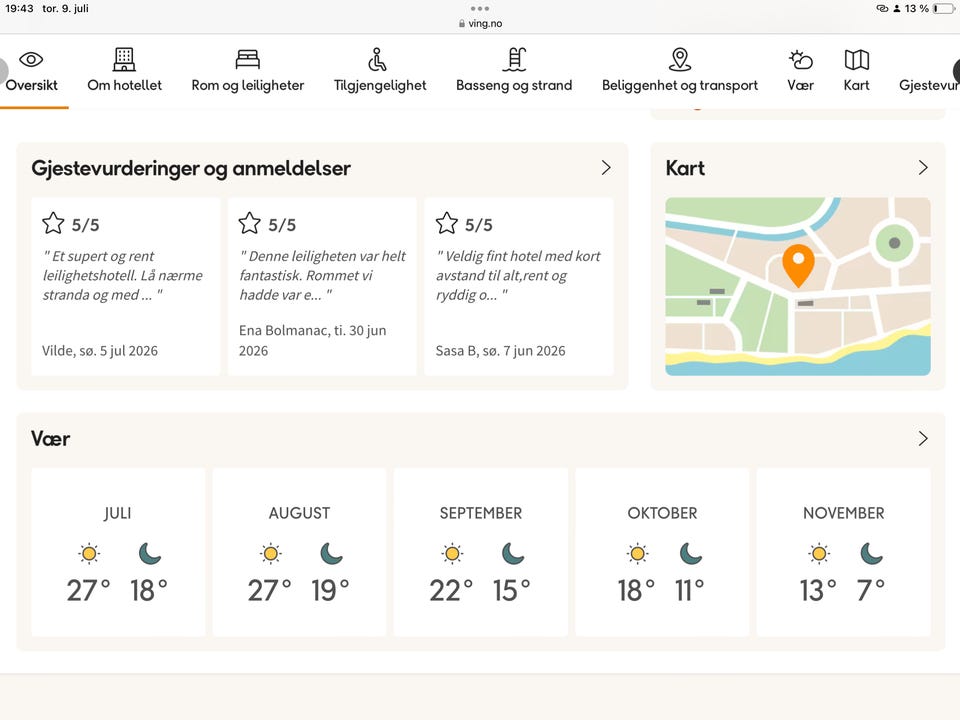Click the pool ladder icon
The width and height of the screenshot is (960, 720).
515,59
